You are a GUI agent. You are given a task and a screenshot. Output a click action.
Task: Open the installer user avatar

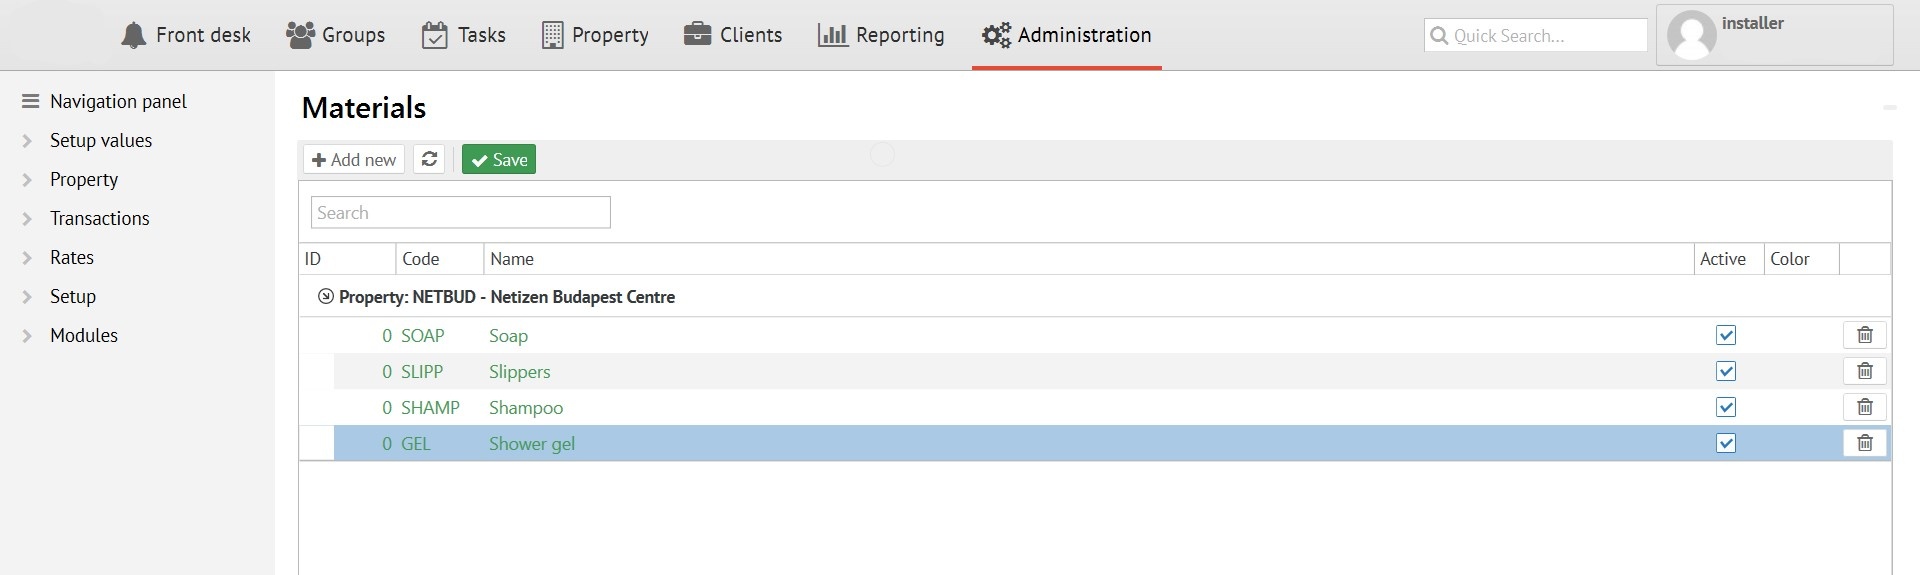click(x=1692, y=36)
